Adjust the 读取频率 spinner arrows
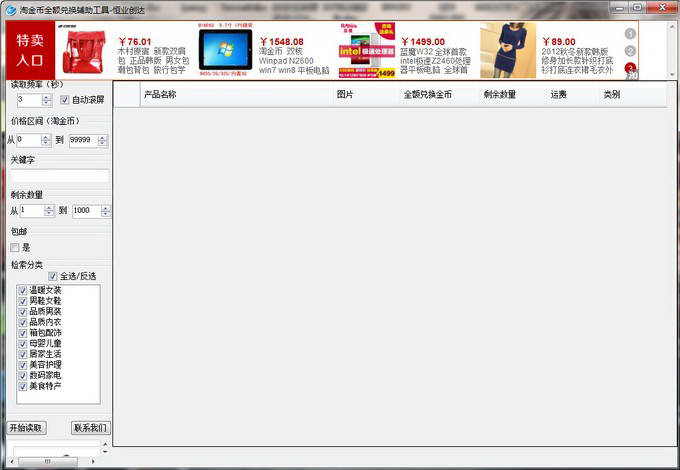Screen dimensions: 680x470 point(46,100)
